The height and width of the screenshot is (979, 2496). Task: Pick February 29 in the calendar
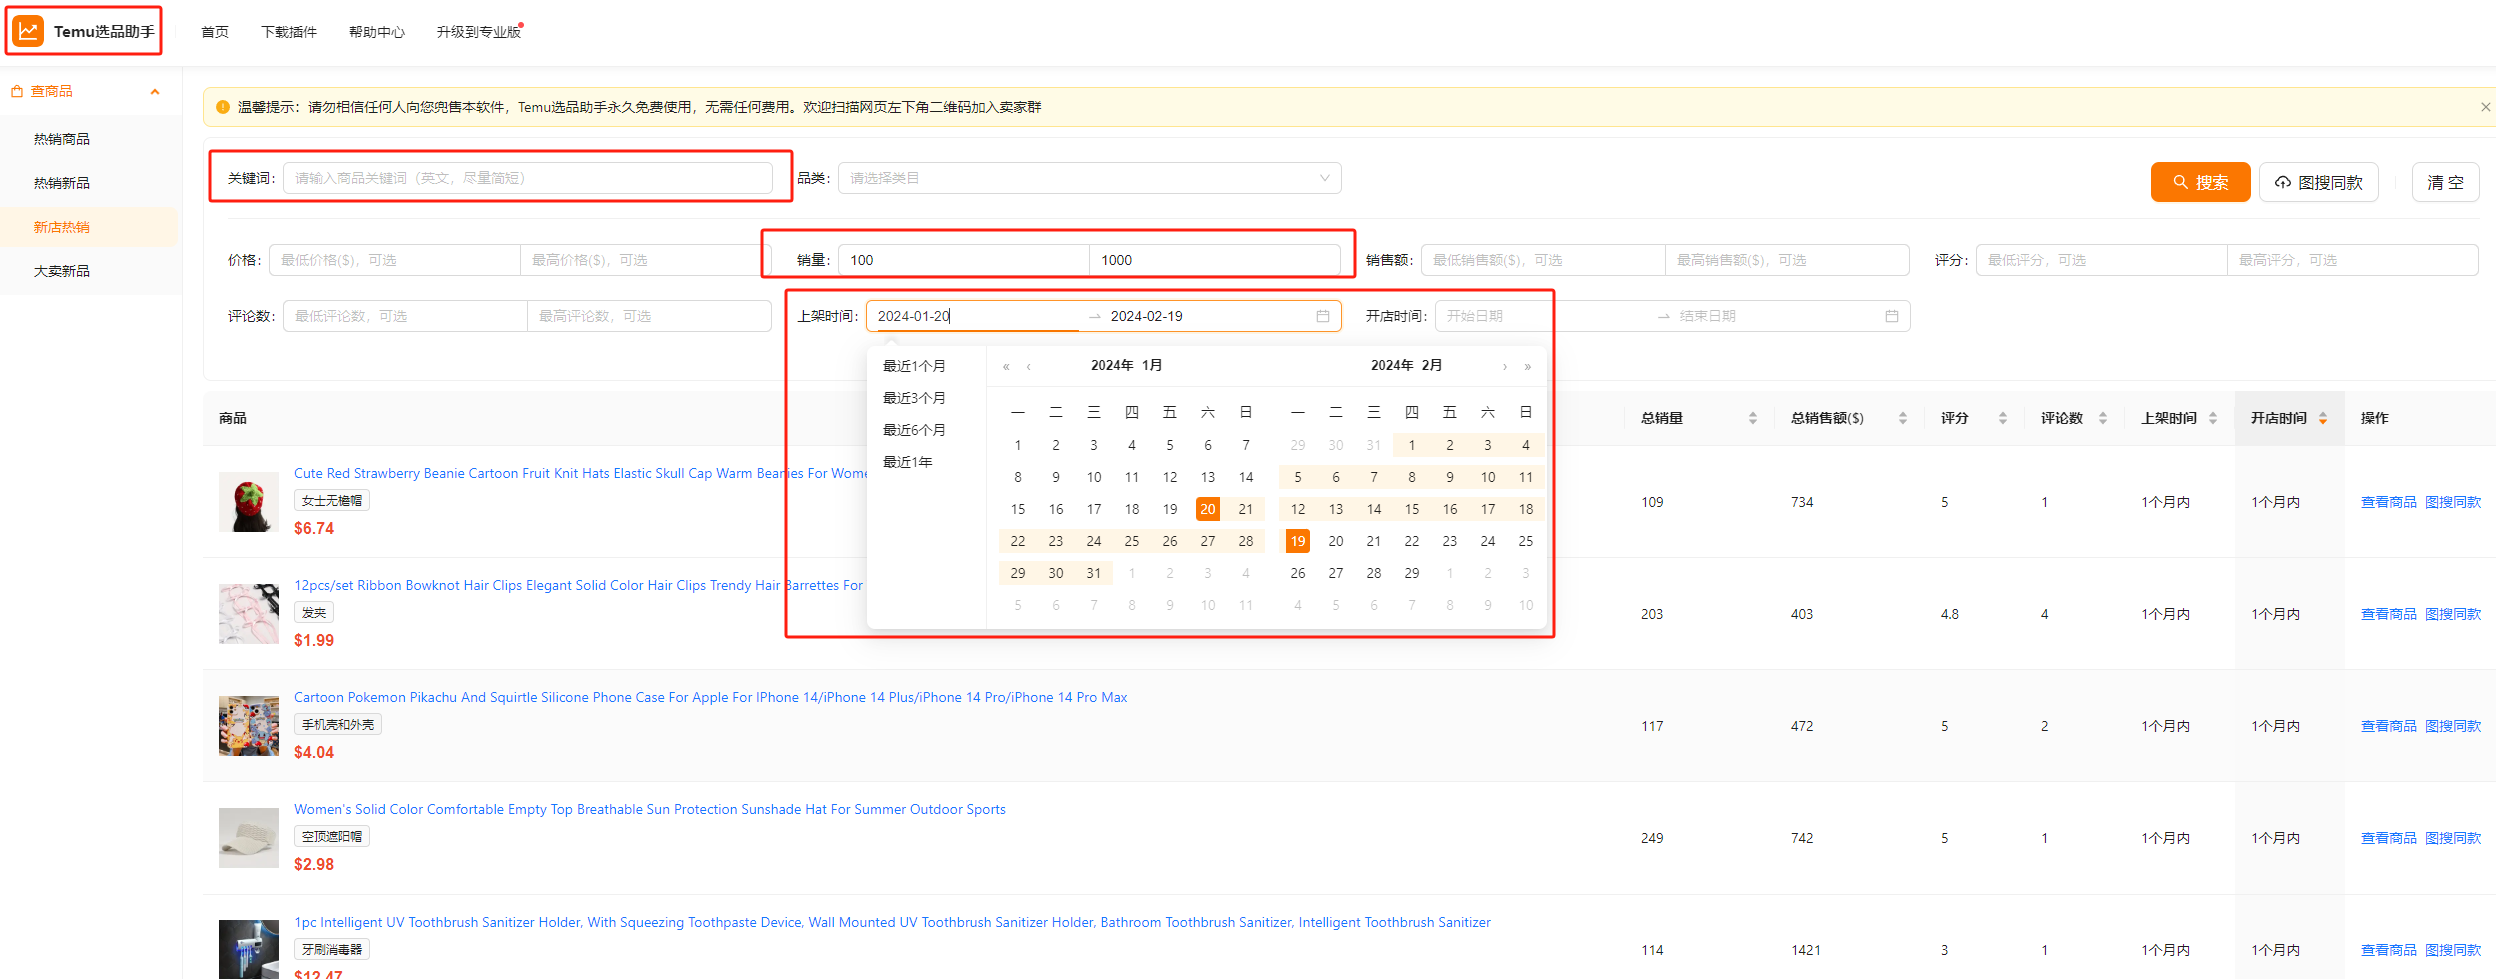[1412, 573]
